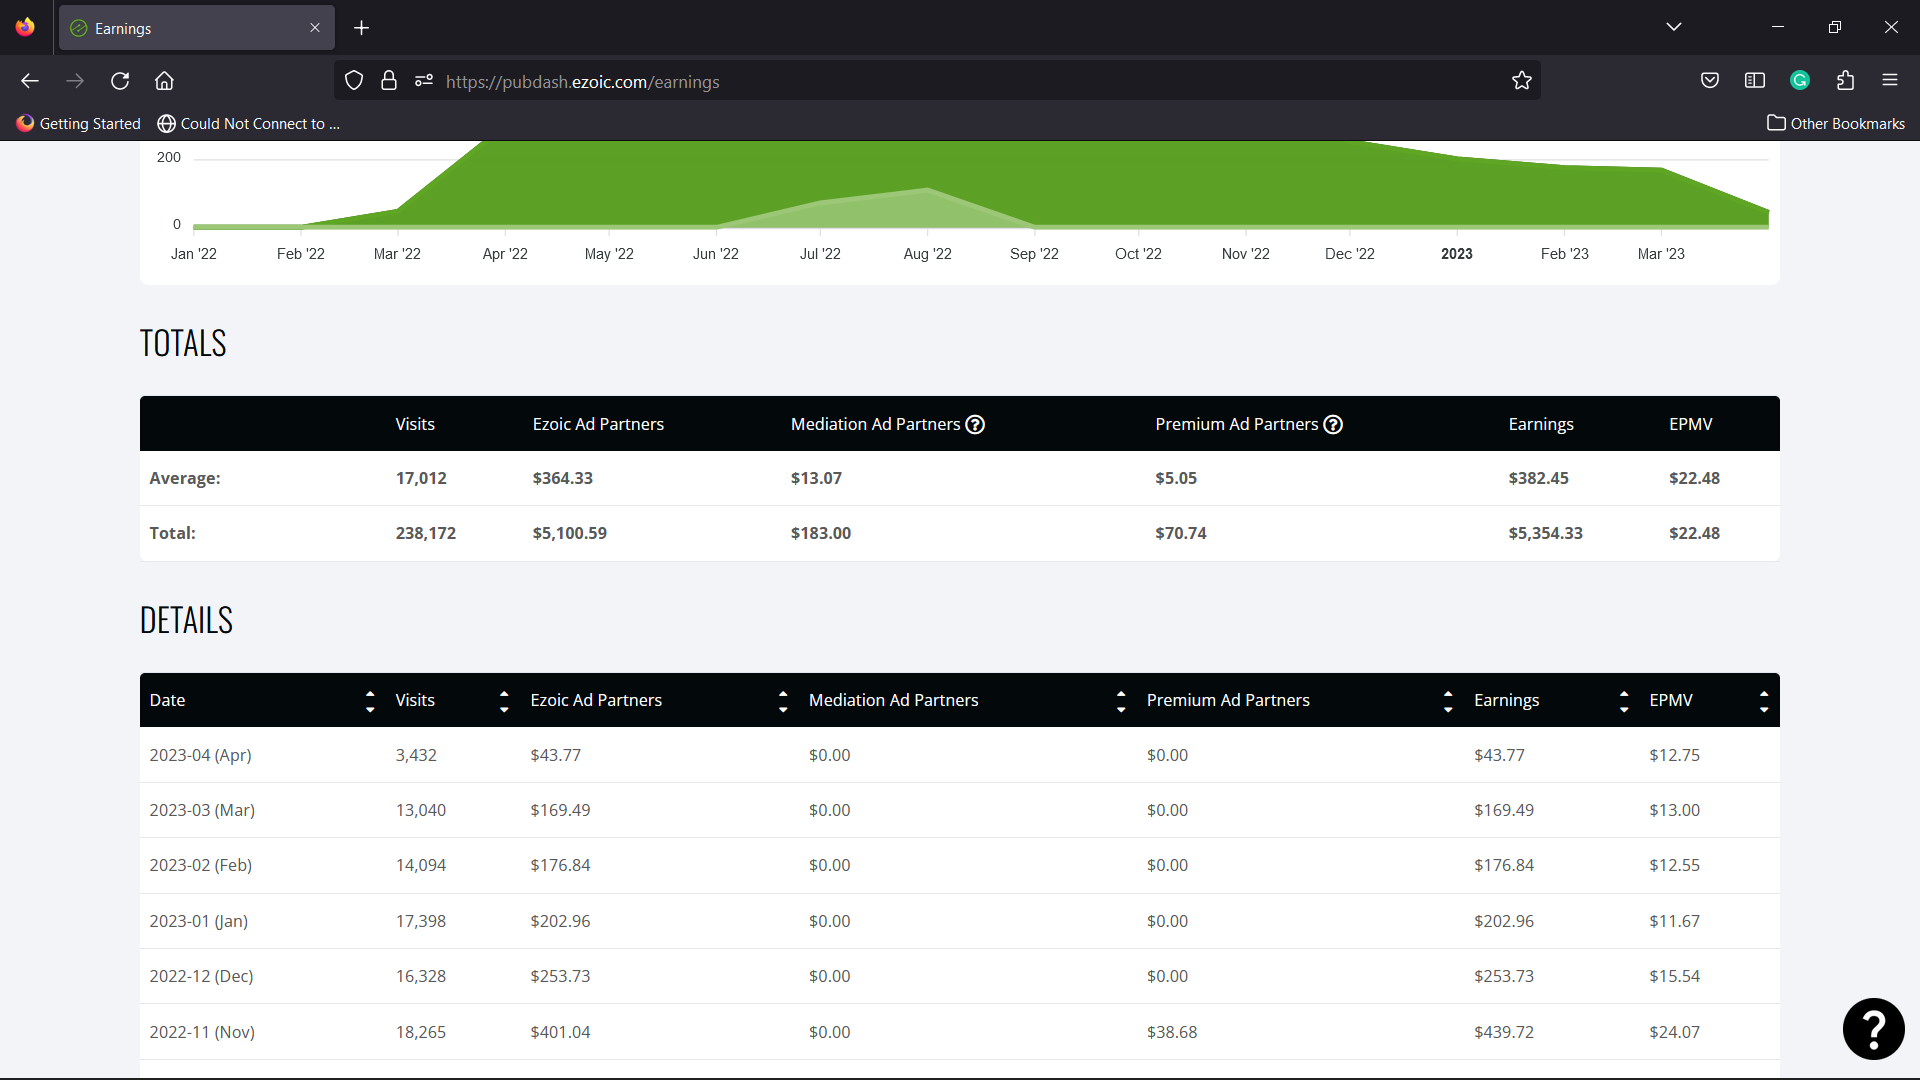This screenshot has width=1920, height=1080.
Task: Click the Apr '22 chart axis label
Action: coord(505,254)
